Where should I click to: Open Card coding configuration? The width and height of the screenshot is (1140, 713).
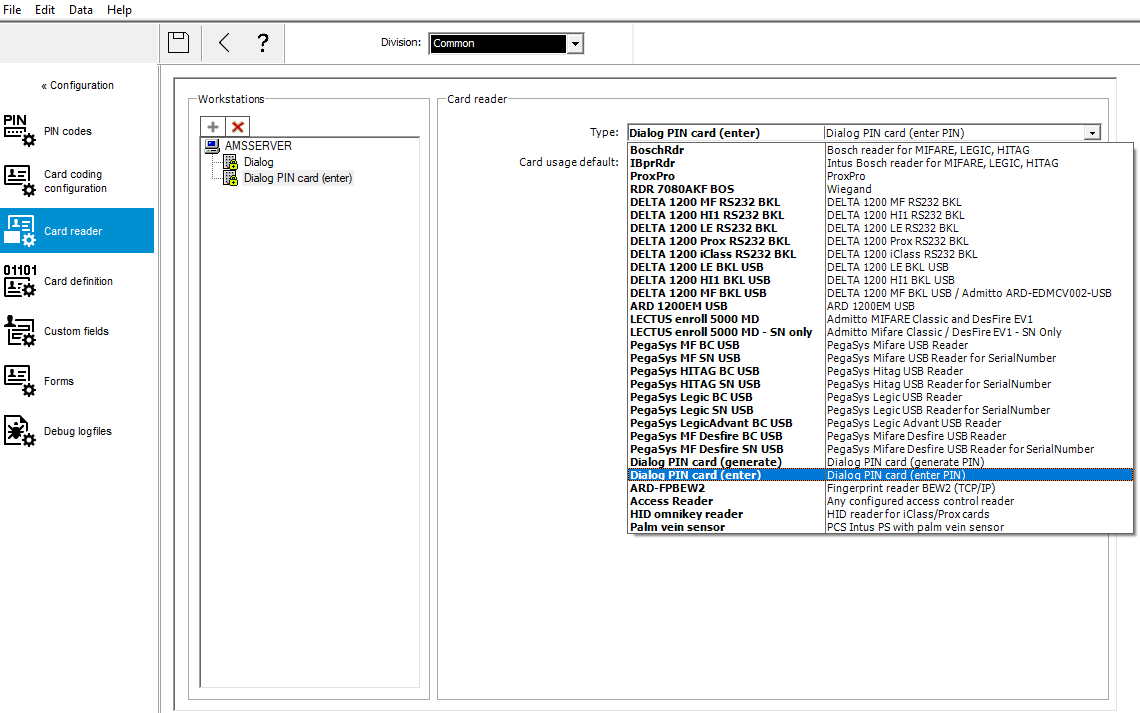pyautogui.click(x=74, y=181)
